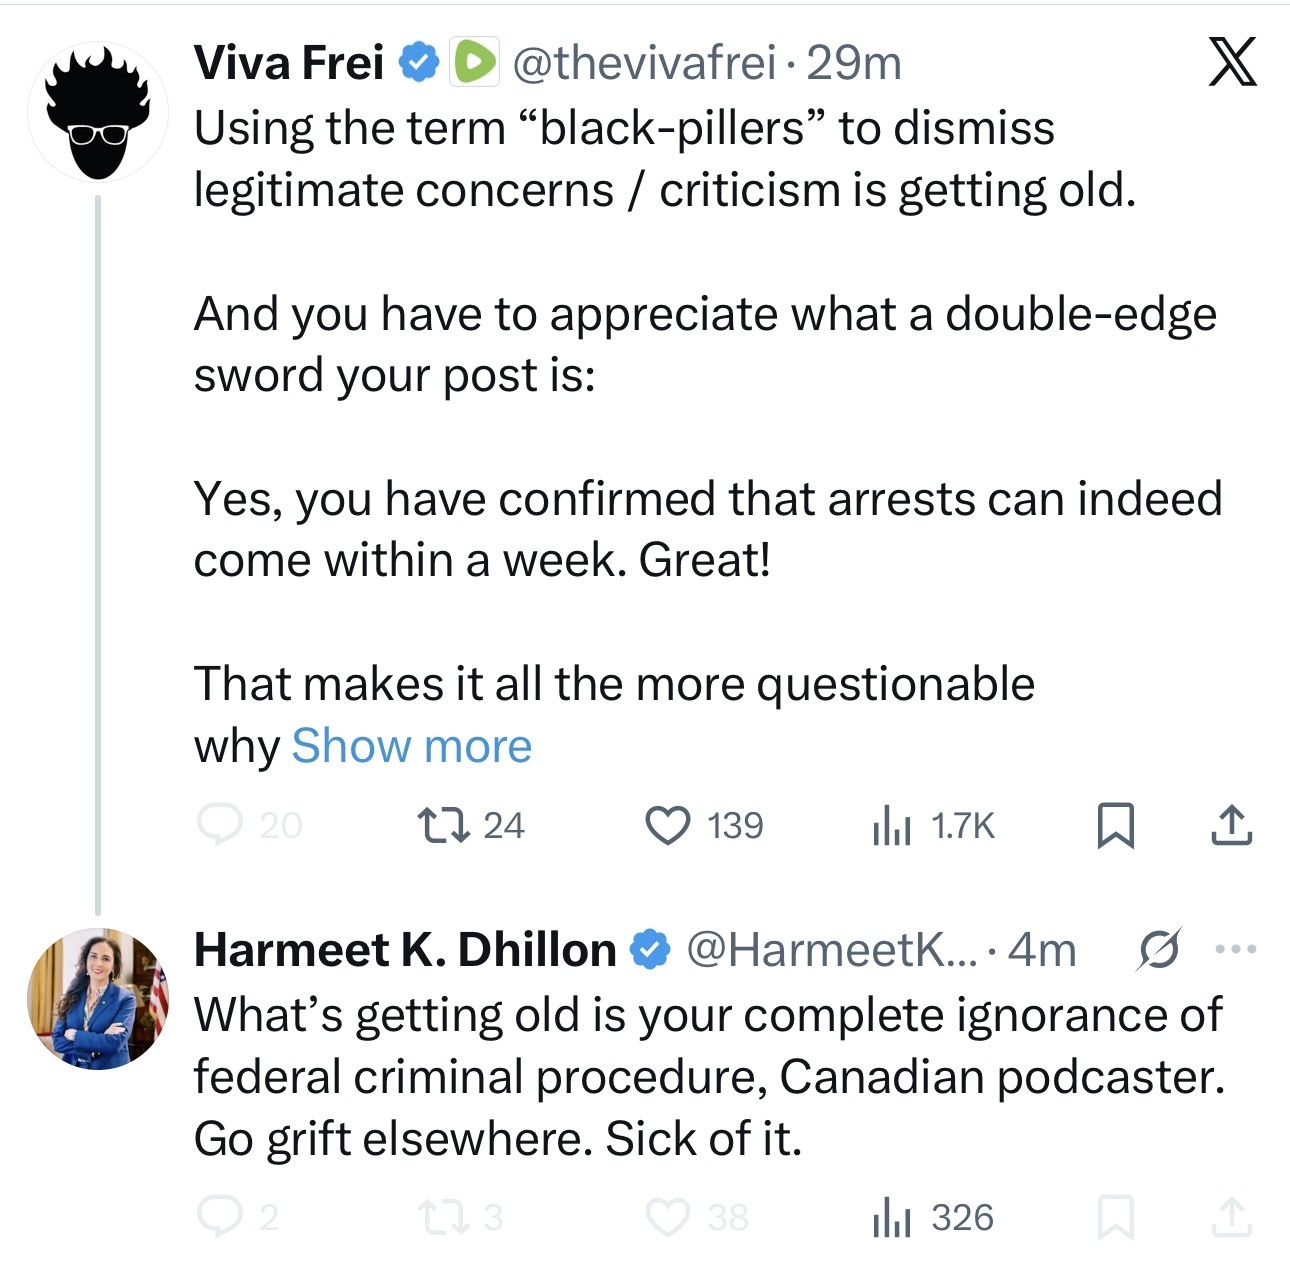Like Harmeet K. Dhillon's reply
This screenshot has height=1278, width=1290.
[667, 1217]
